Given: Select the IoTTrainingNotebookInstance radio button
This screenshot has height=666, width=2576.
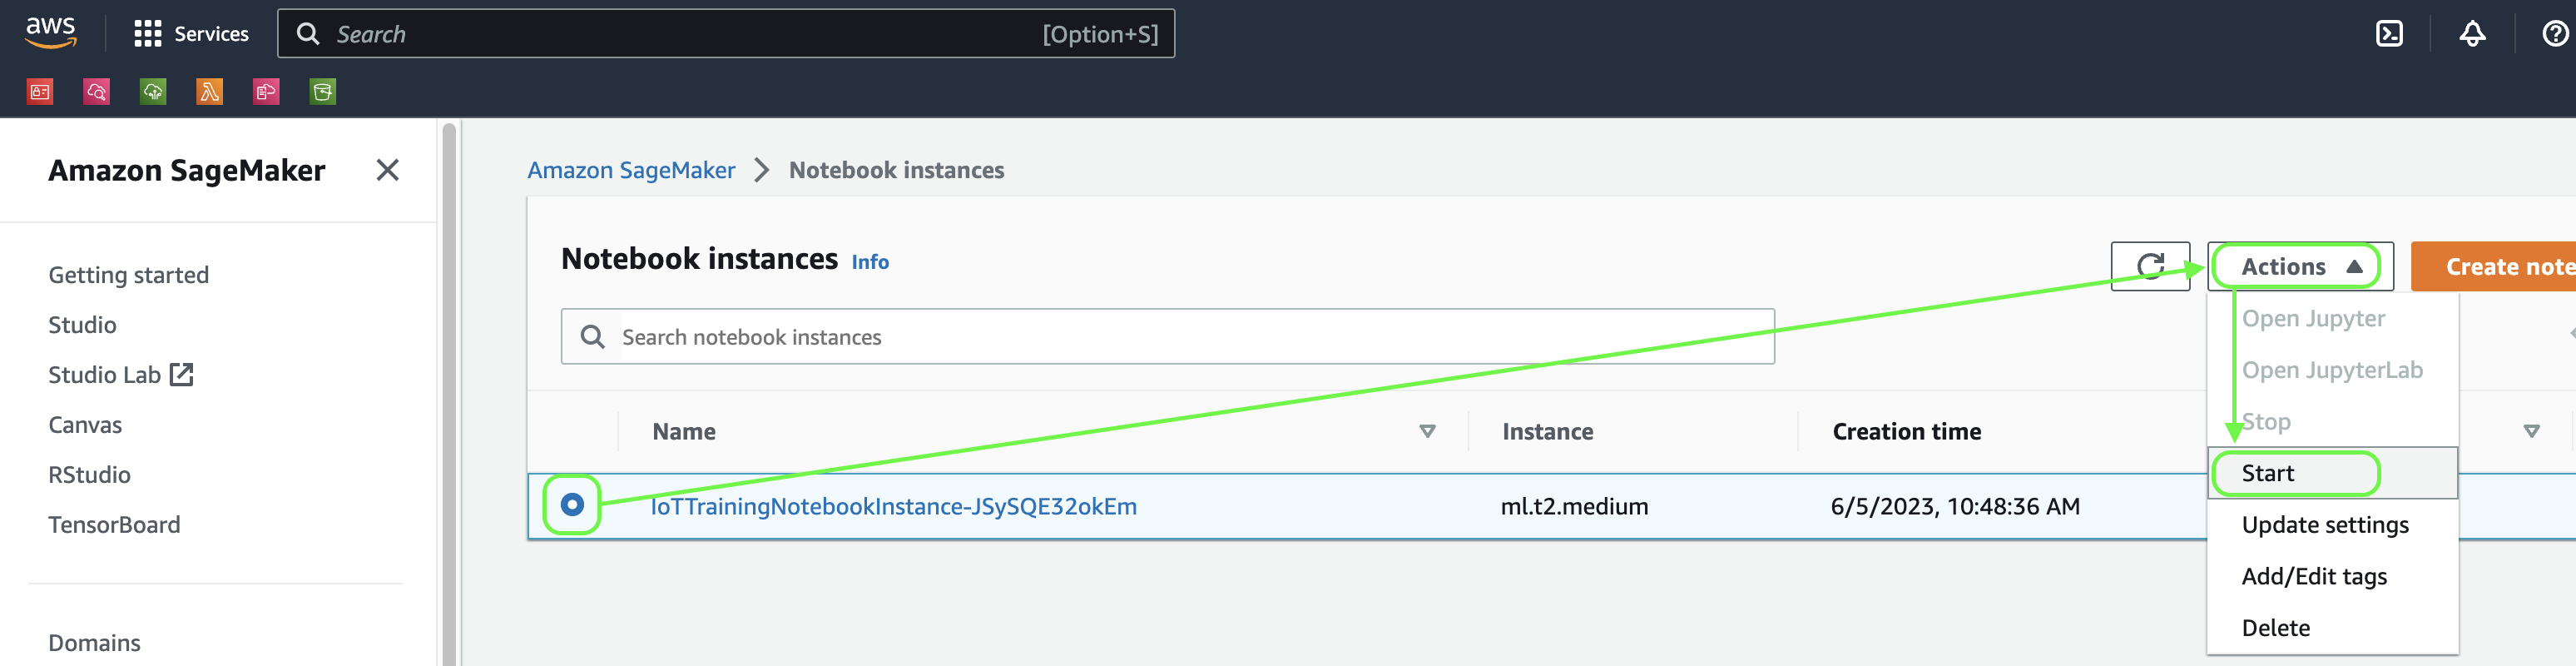Looking at the screenshot, I should [572, 504].
